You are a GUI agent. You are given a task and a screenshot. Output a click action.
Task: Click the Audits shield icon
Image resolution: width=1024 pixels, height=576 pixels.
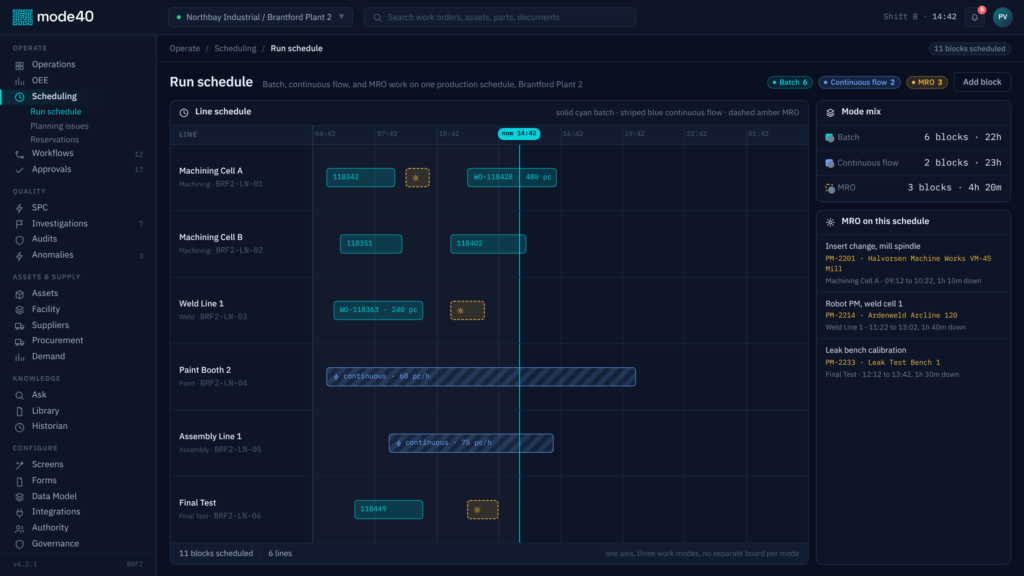click(x=20, y=240)
